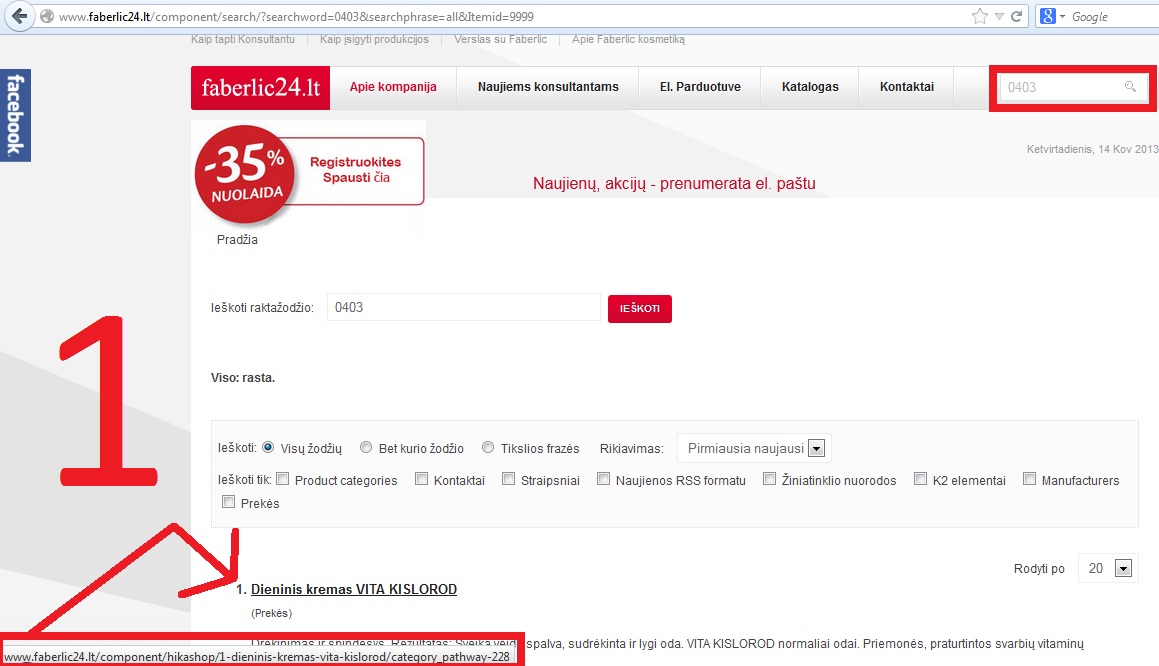1159x666 pixels.
Task: Click the magnifier icon in the site search box
Action: (1130, 86)
